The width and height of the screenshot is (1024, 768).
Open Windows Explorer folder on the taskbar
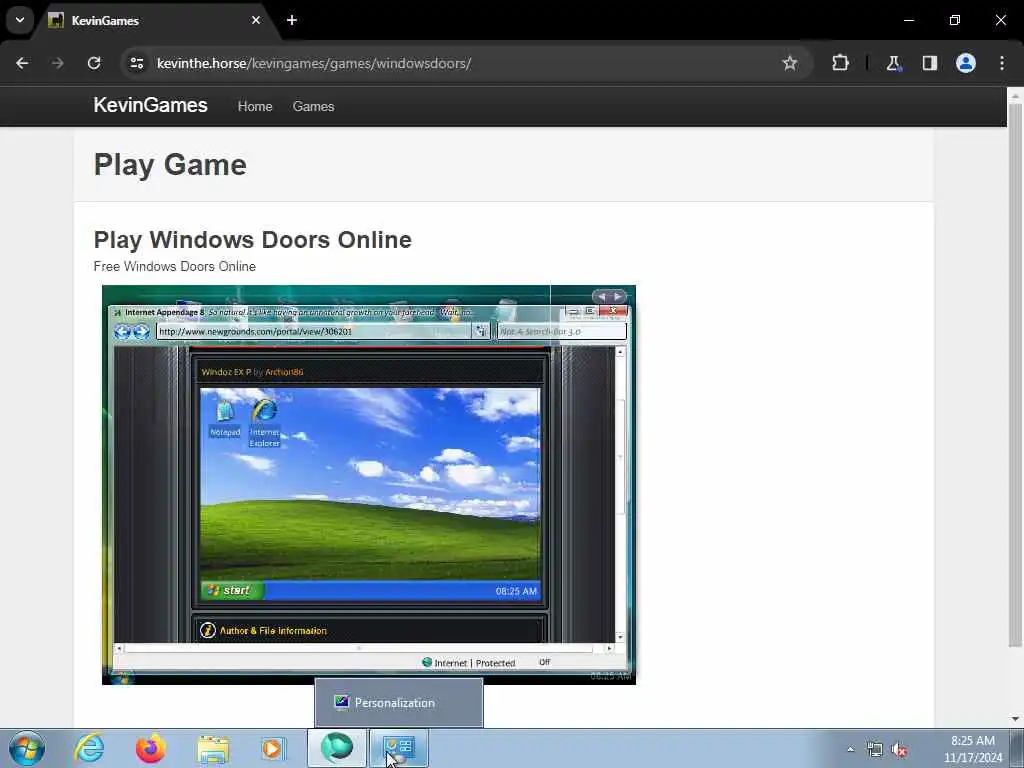pos(213,749)
